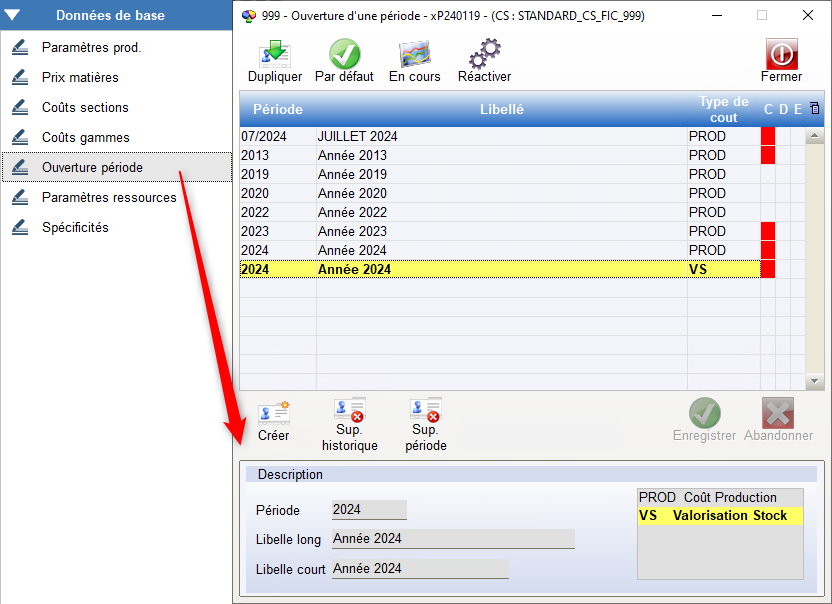Click the Sup. période icon
832x604 pixels.
pos(426,411)
